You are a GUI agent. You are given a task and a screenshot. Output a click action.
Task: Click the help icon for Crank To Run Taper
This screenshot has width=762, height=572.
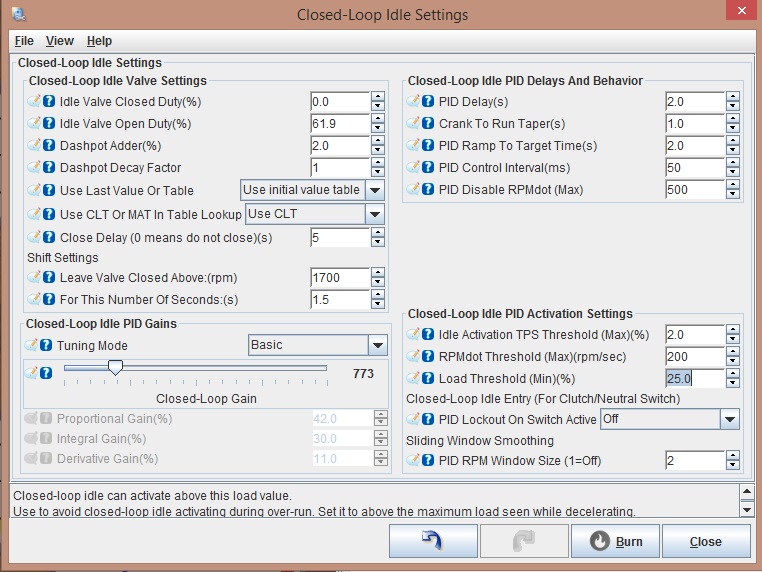click(428, 124)
